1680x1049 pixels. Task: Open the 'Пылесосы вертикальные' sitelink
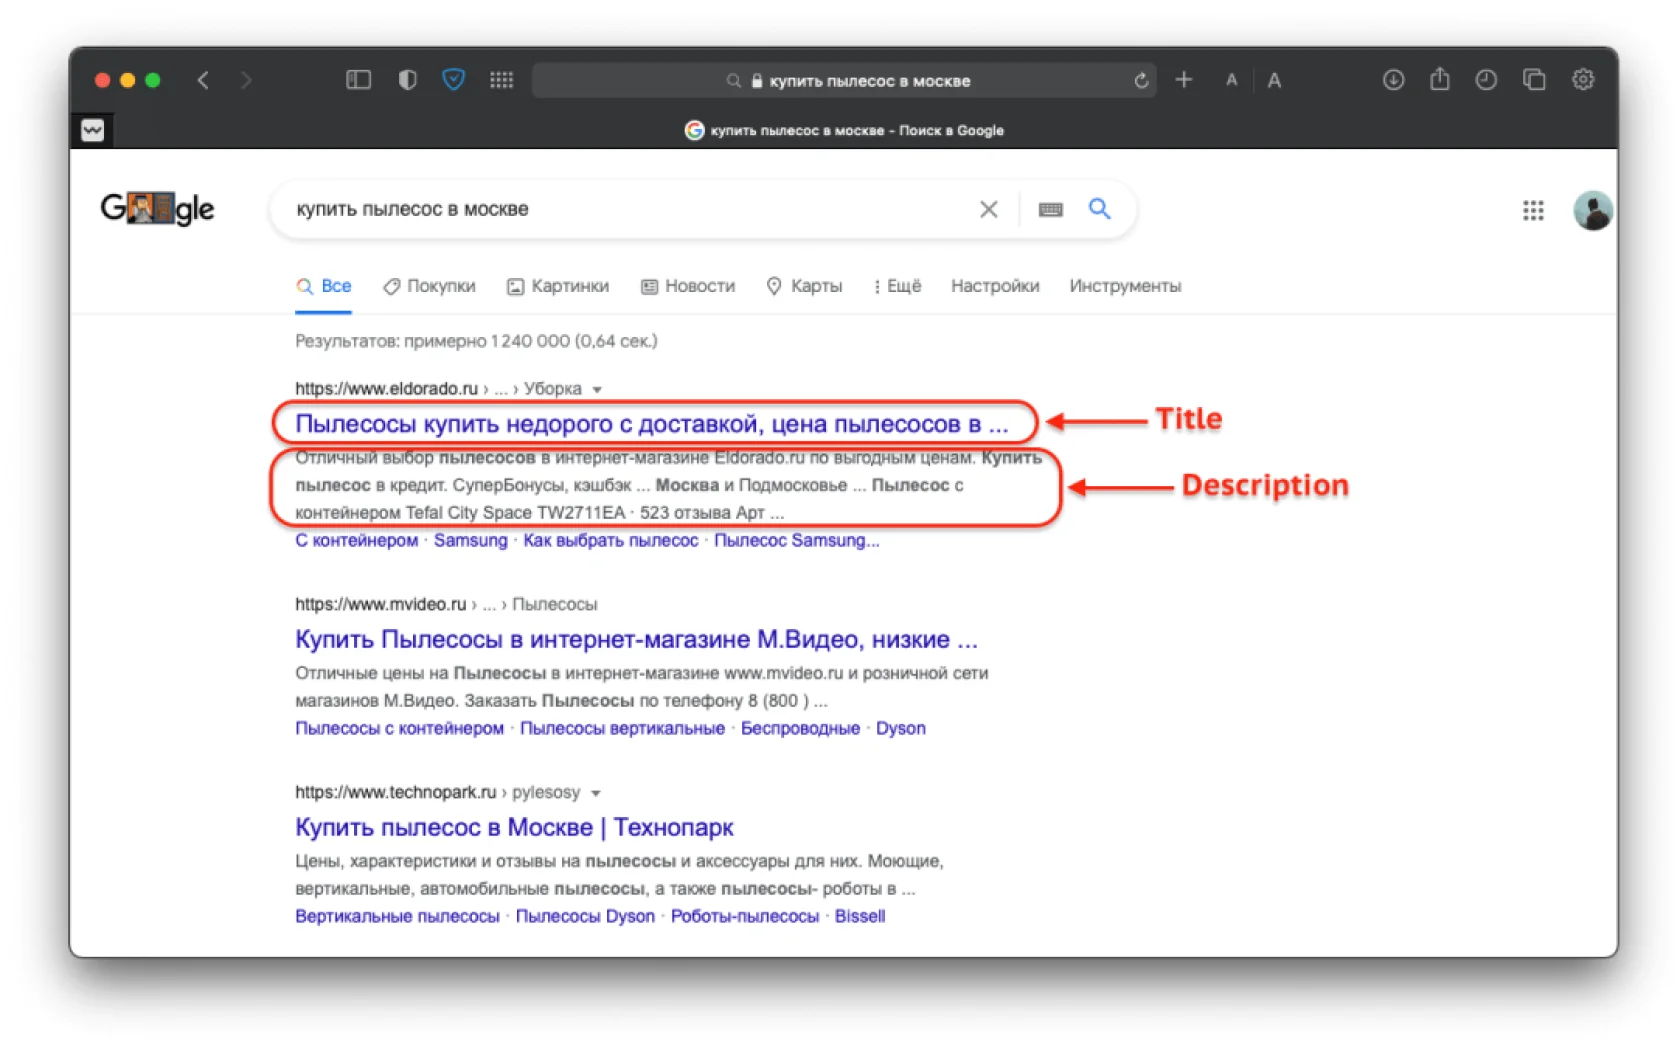pyautogui.click(x=622, y=728)
